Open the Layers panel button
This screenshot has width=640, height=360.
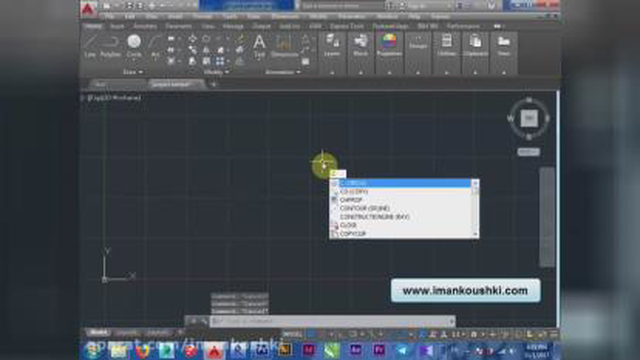coord(332,45)
